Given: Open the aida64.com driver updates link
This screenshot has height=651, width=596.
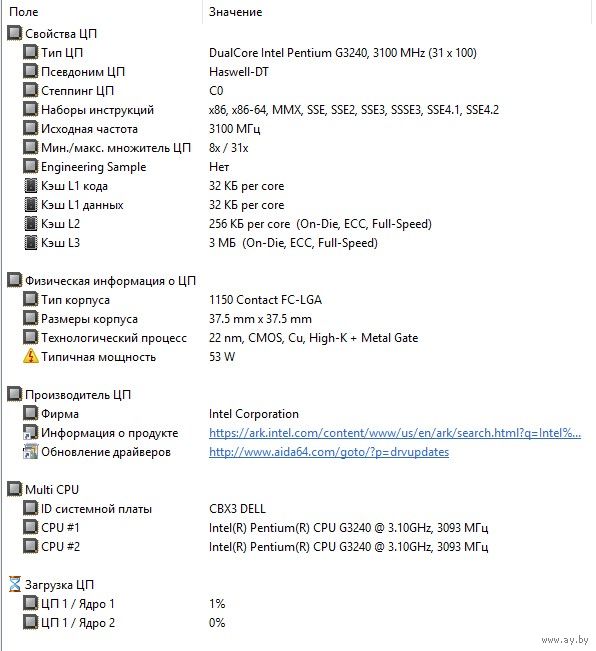Looking at the screenshot, I should pyautogui.click(x=329, y=452).
